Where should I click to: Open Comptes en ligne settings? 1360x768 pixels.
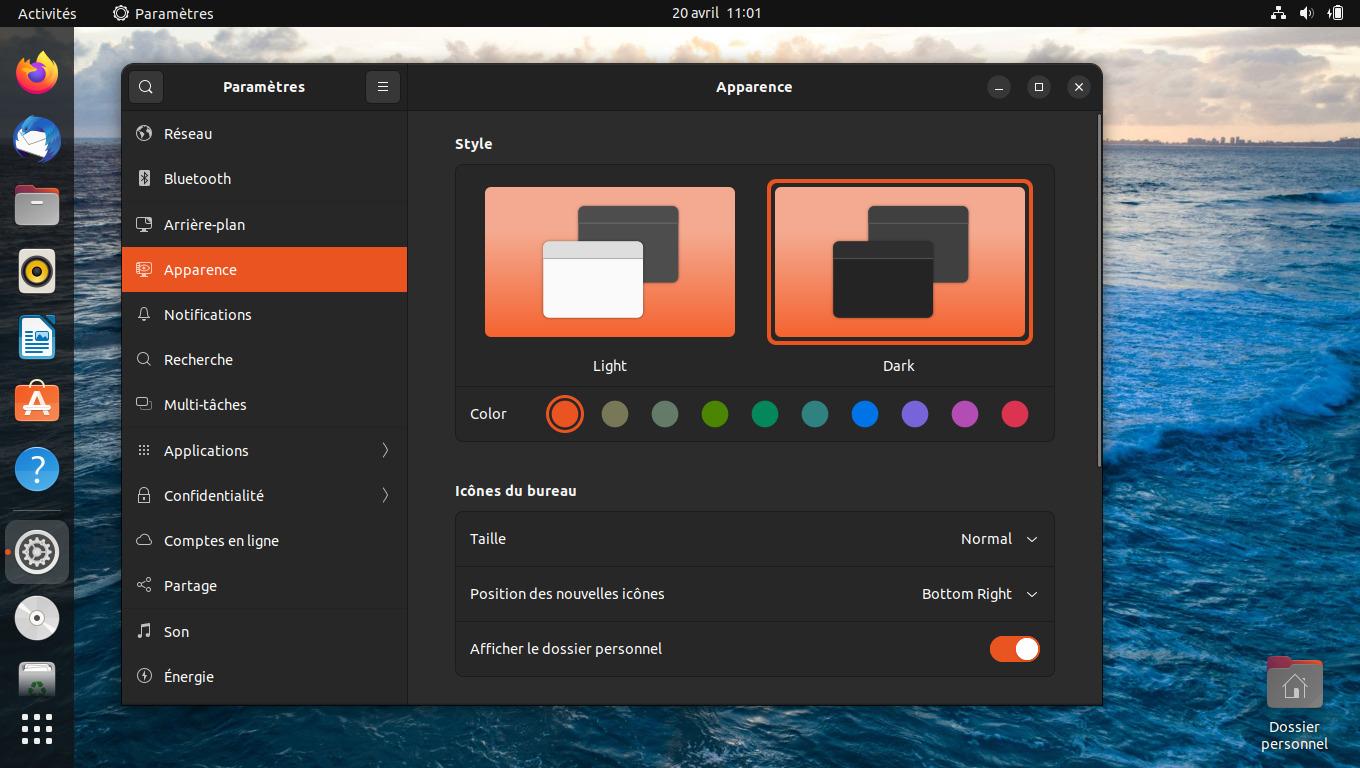(x=264, y=541)
